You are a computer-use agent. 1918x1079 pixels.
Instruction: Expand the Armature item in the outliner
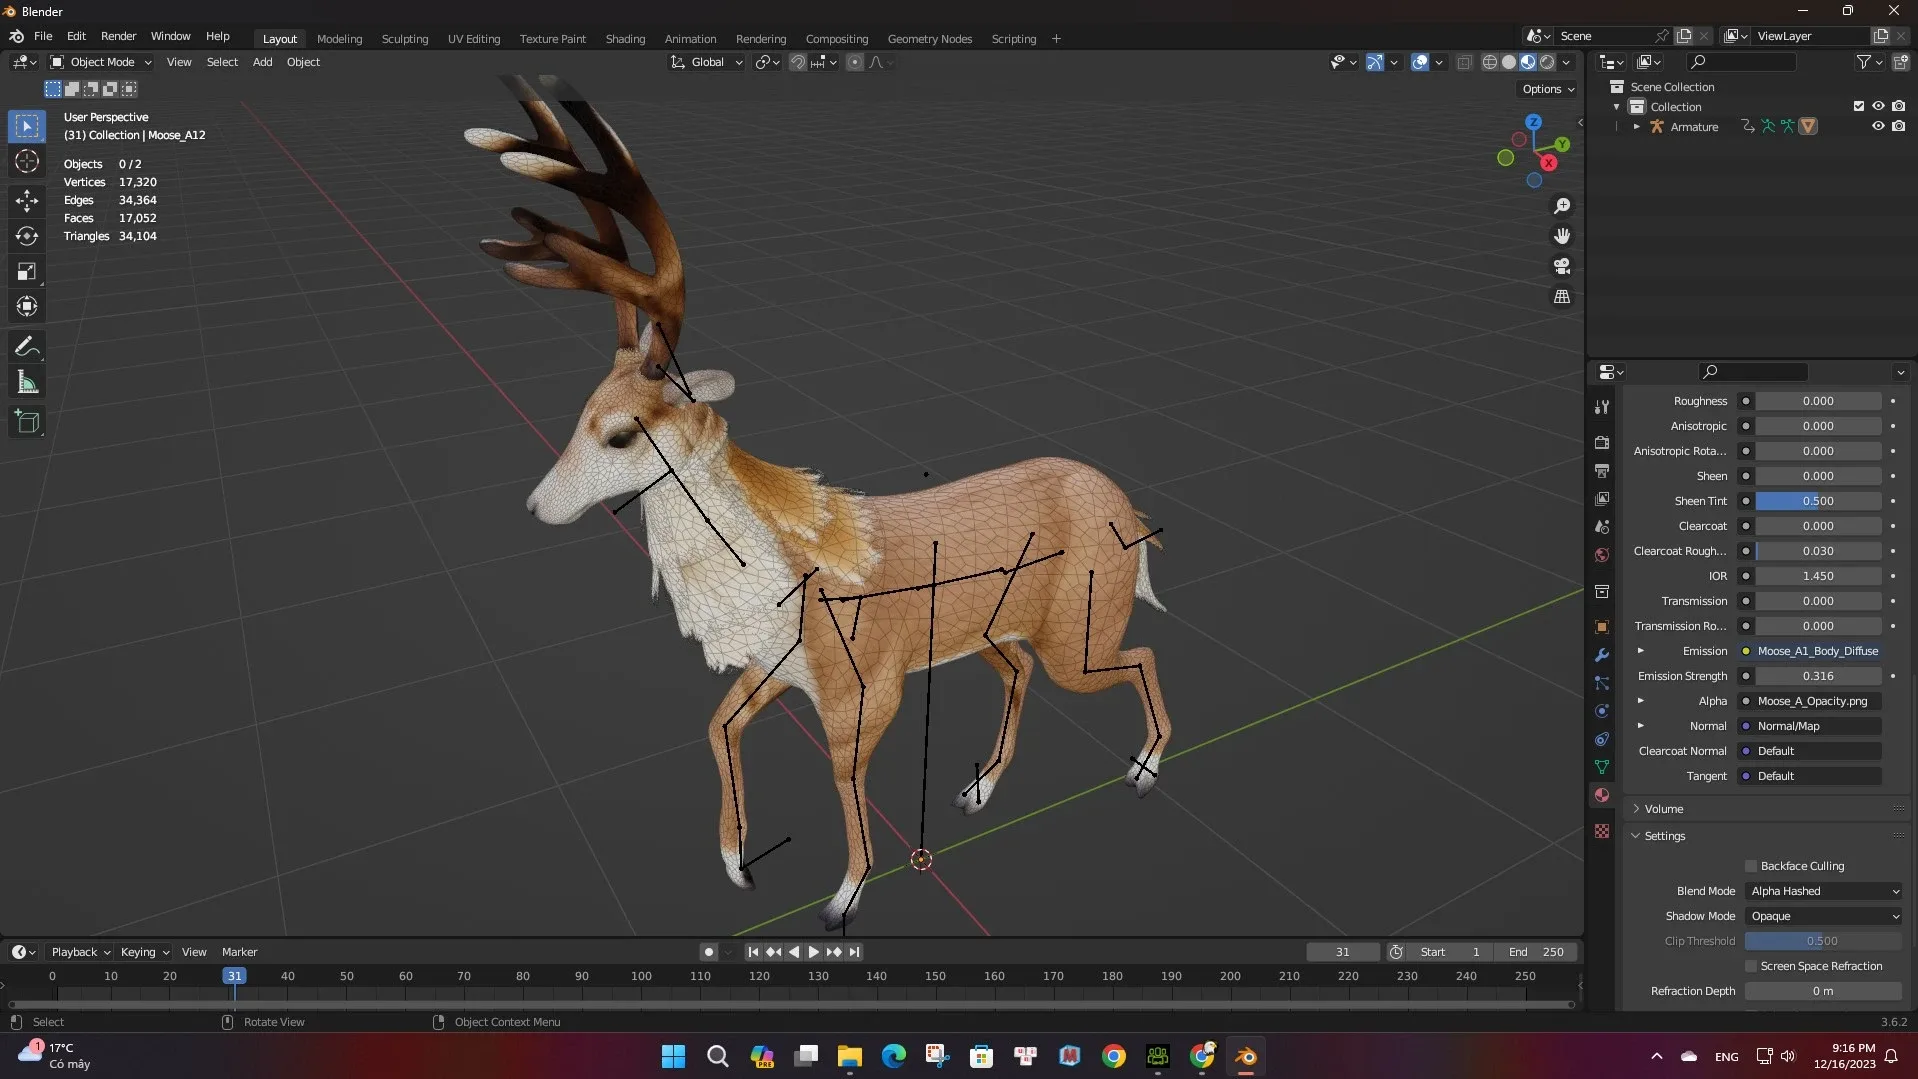1637,126
